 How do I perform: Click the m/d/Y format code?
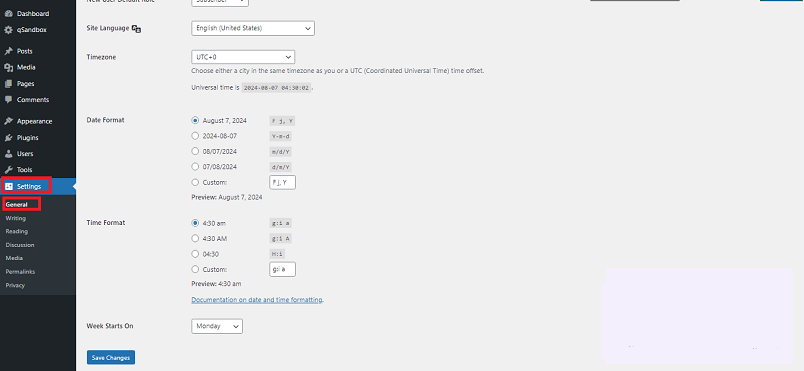[281, 152]
